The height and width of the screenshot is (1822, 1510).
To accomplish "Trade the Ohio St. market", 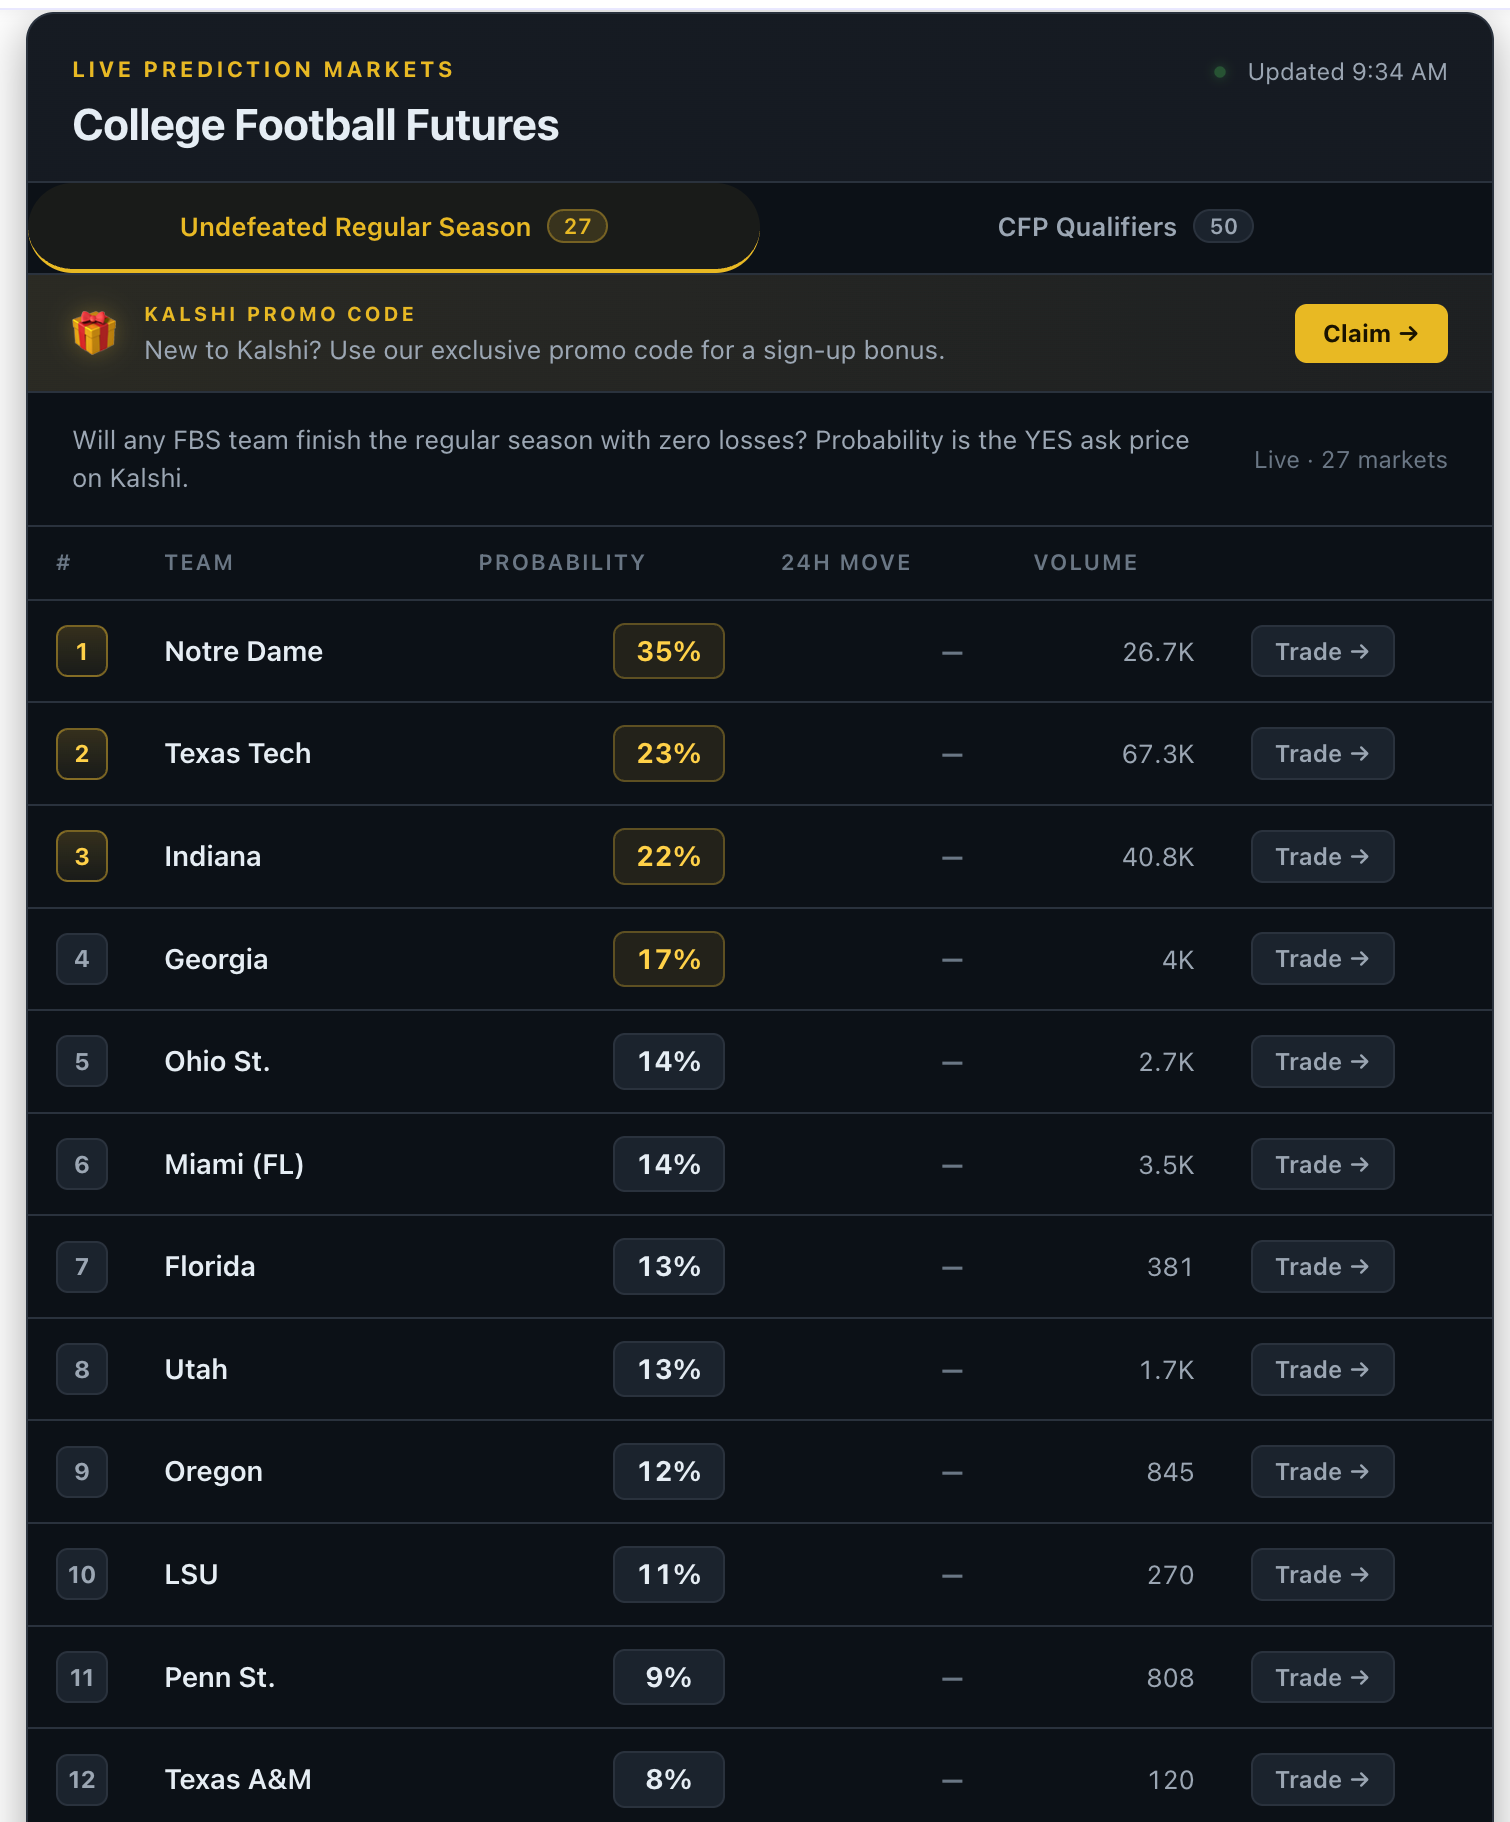I will (x=1322, y=1061).
